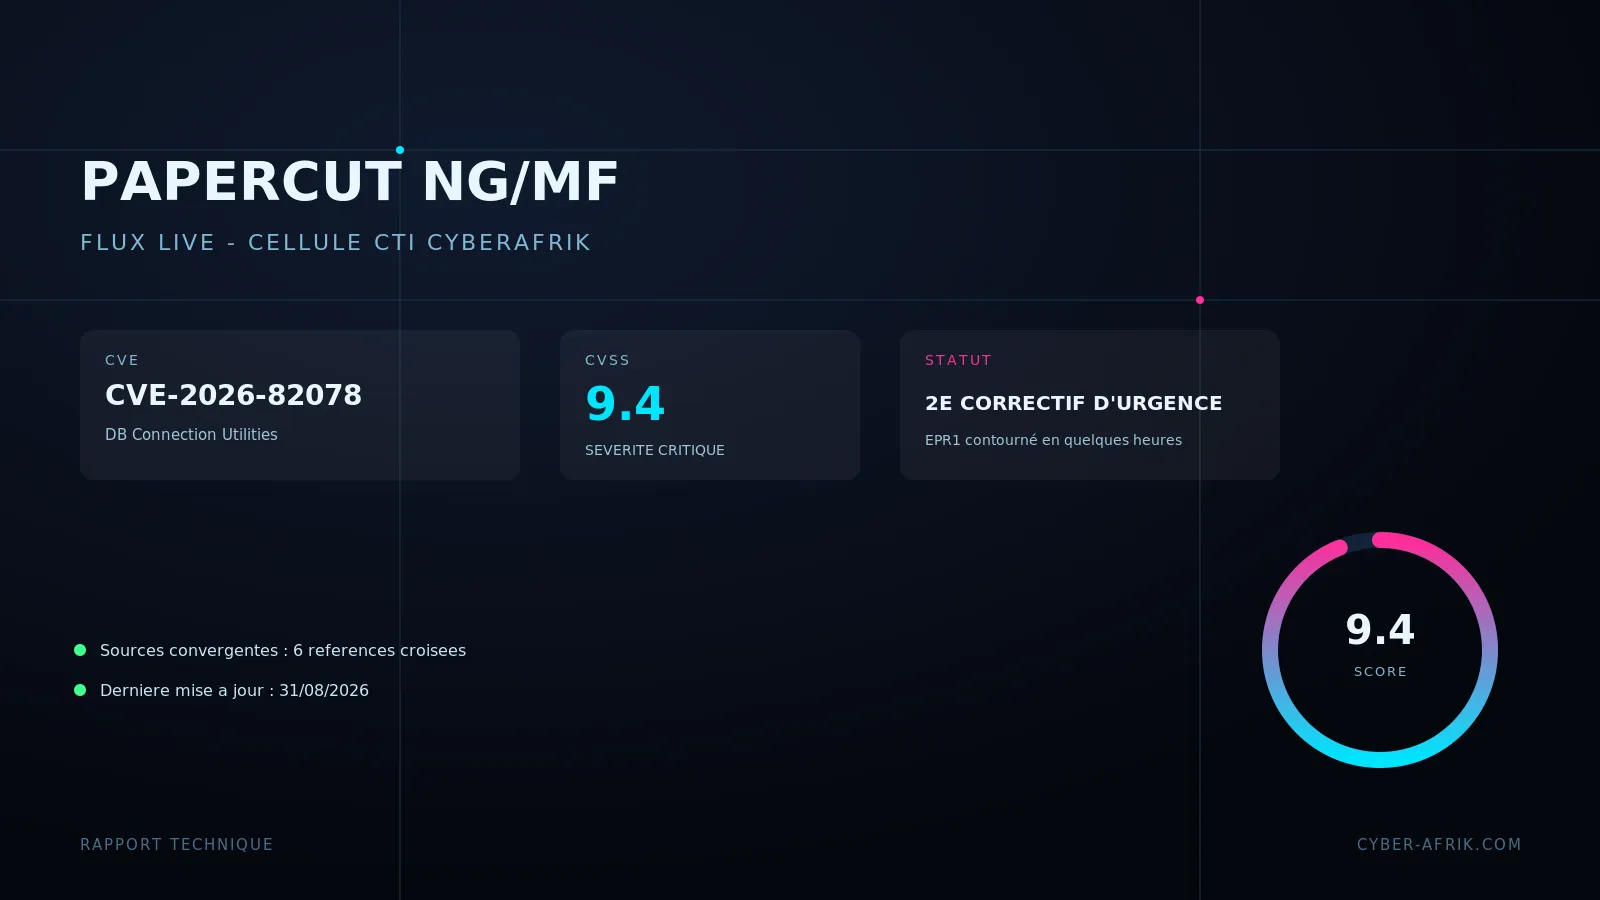Viewport: 1600px width, 900px height.
Task: Click the Sources convergentes : 6 references croisees line
Action: [283, 650]
